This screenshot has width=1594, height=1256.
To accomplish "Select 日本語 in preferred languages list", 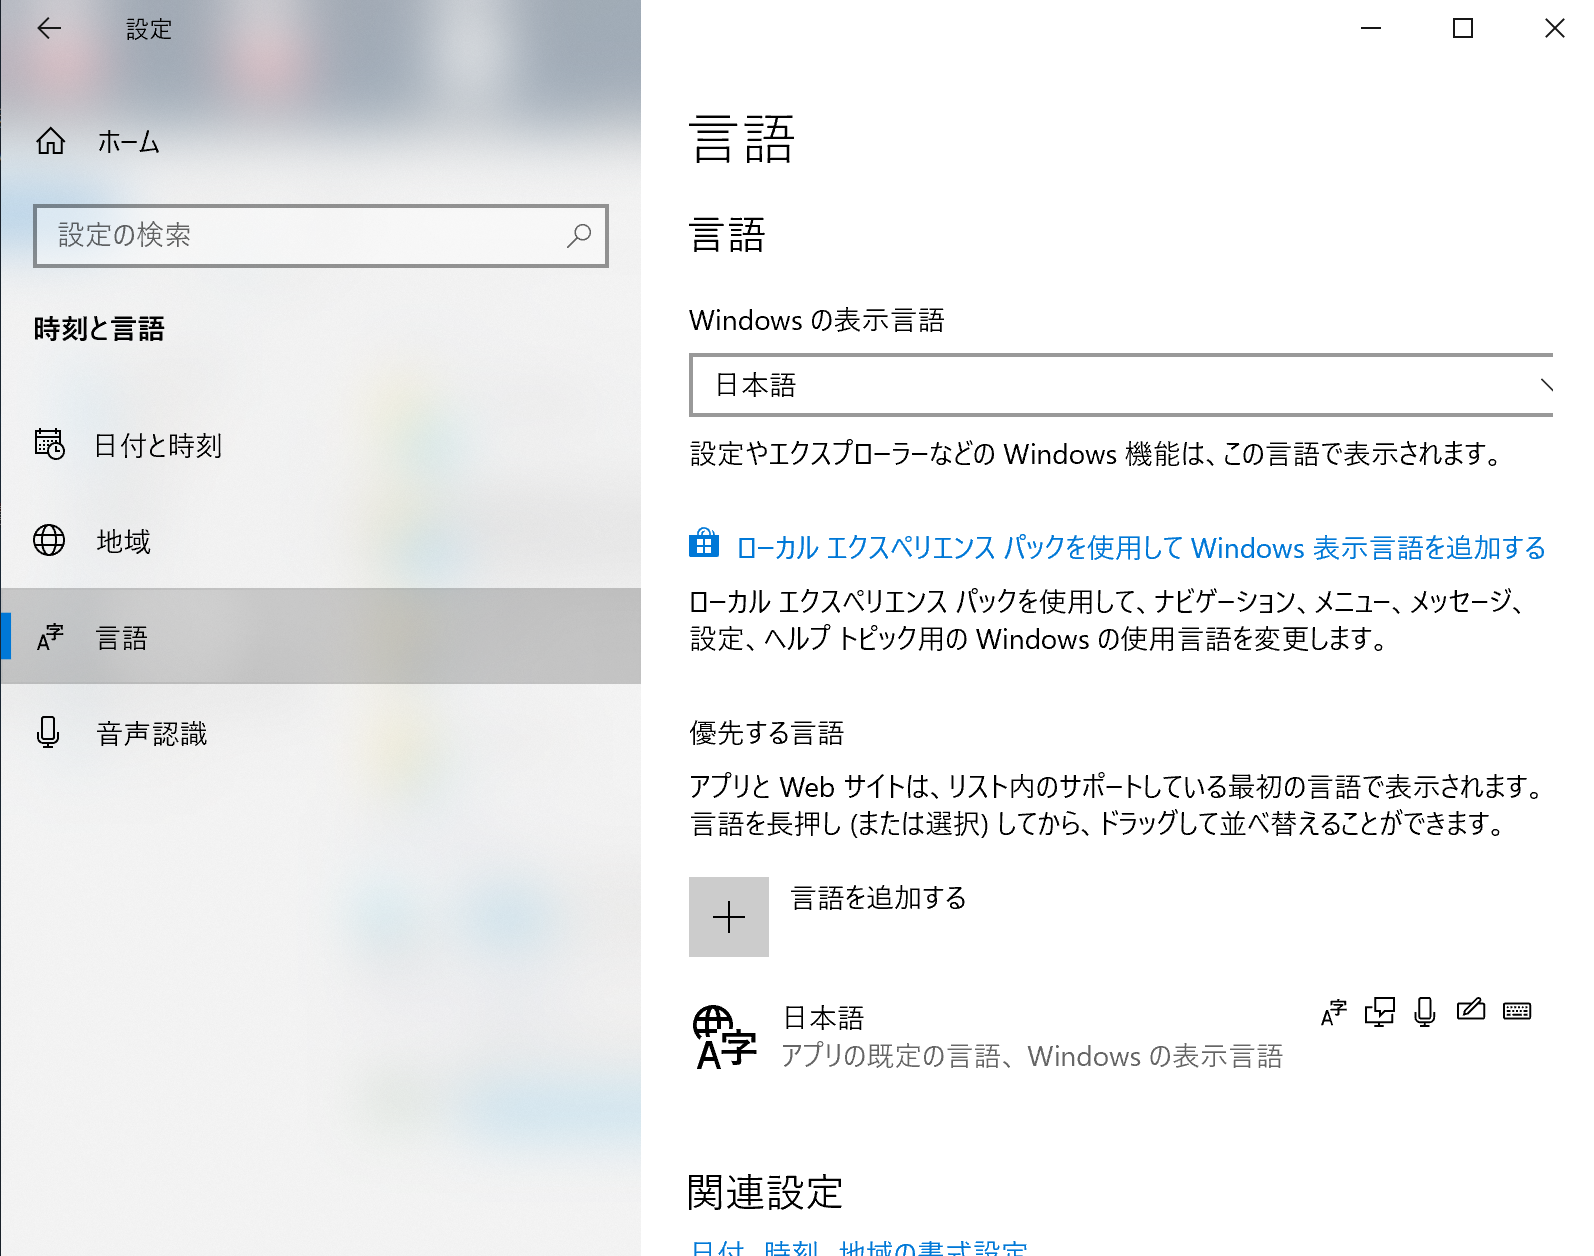I will (1121, 1037).
